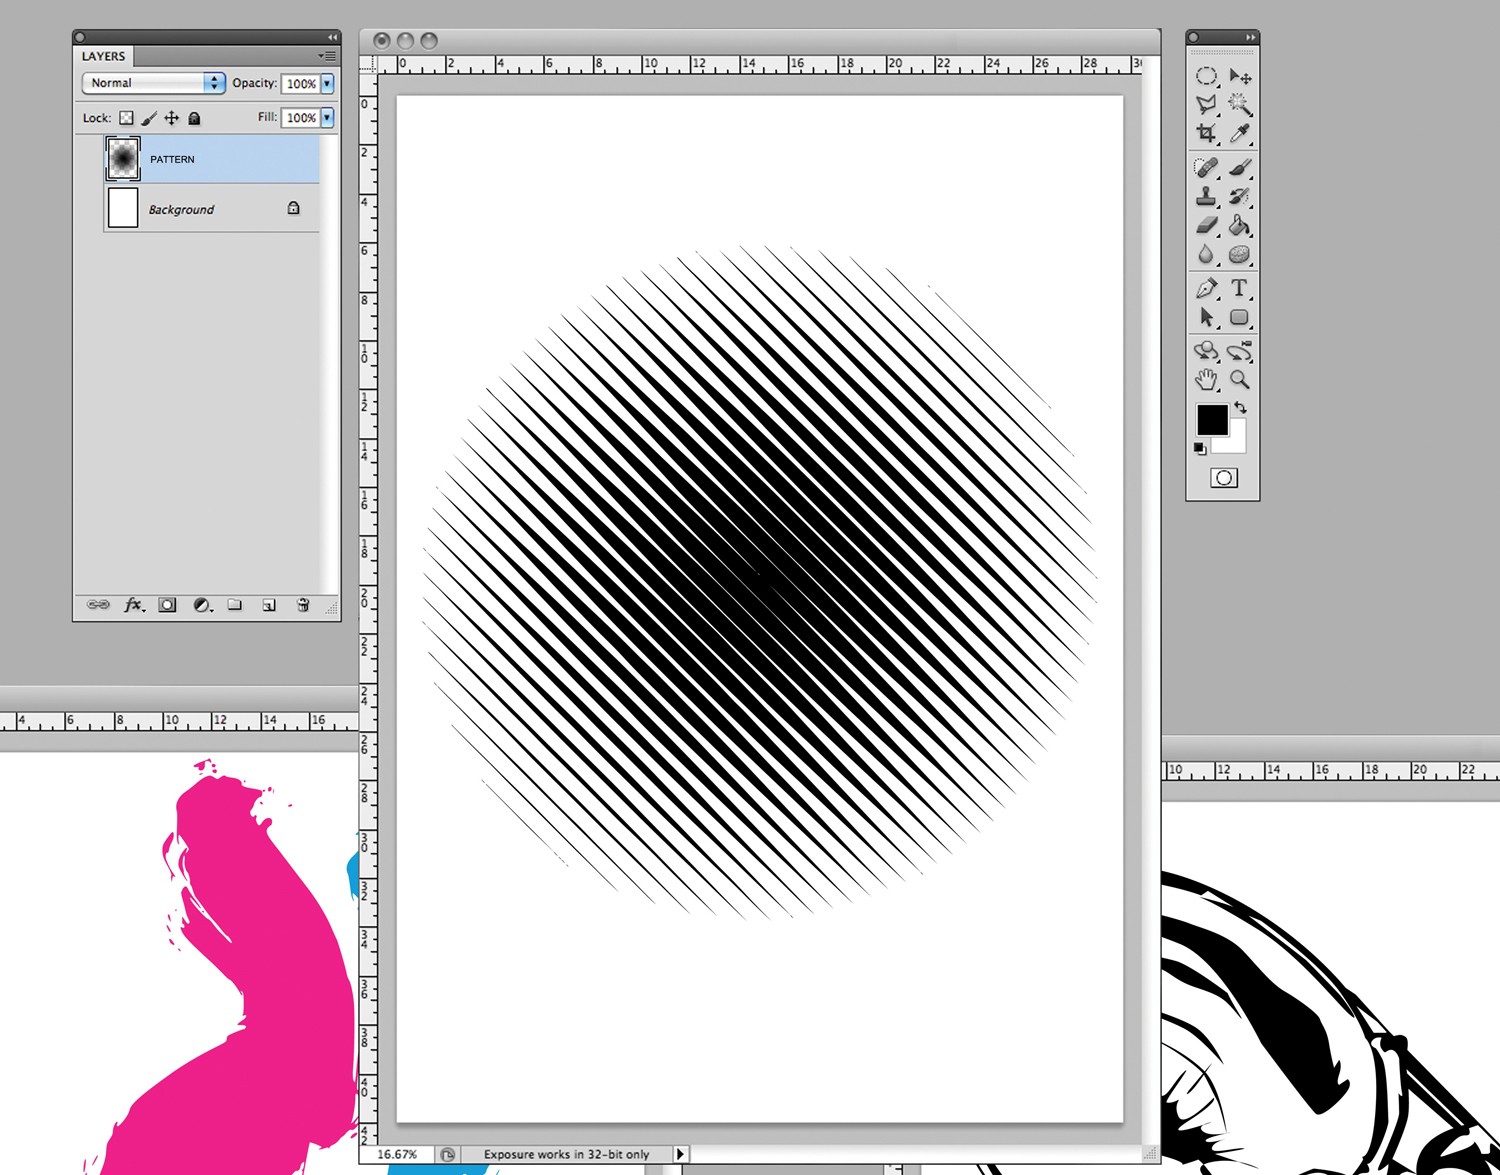Select the Brush tool in toolbox
The image size is (1500, 1175).
tap(1240, 167)
